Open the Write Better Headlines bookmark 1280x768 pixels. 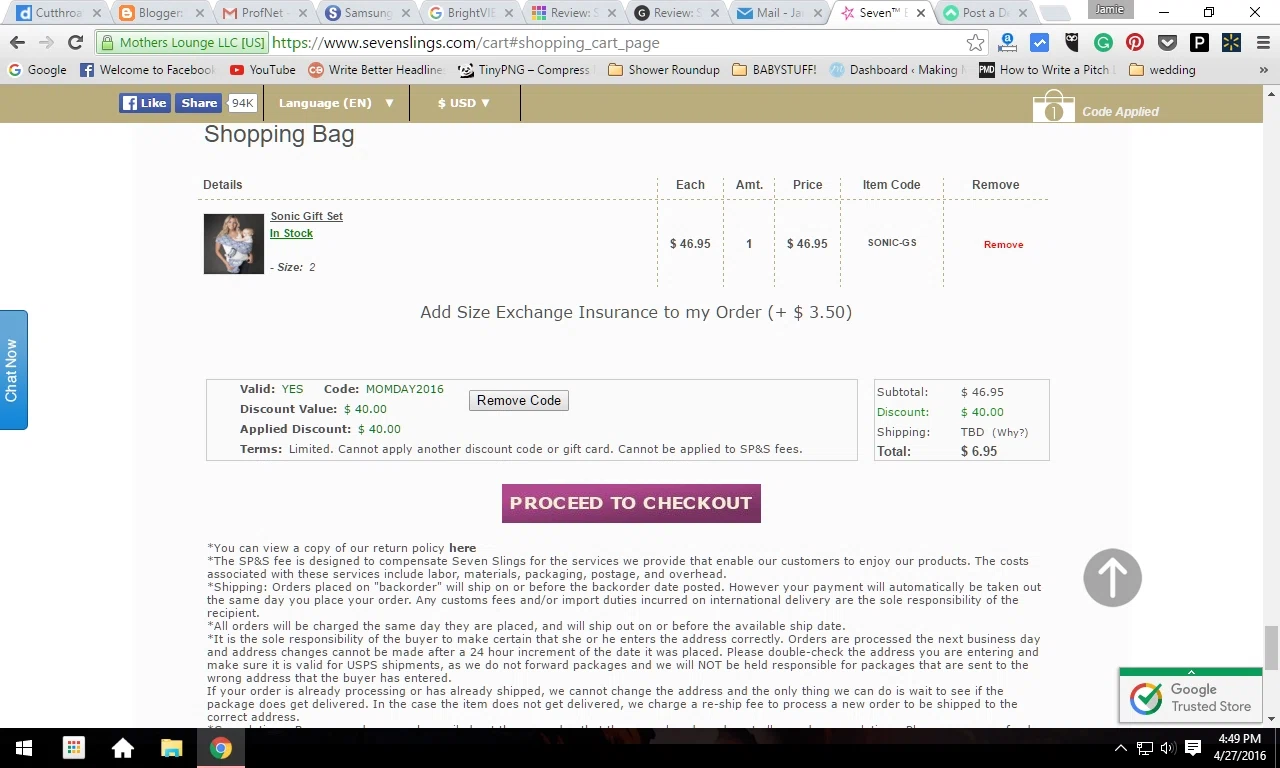(x=376, y=70)
